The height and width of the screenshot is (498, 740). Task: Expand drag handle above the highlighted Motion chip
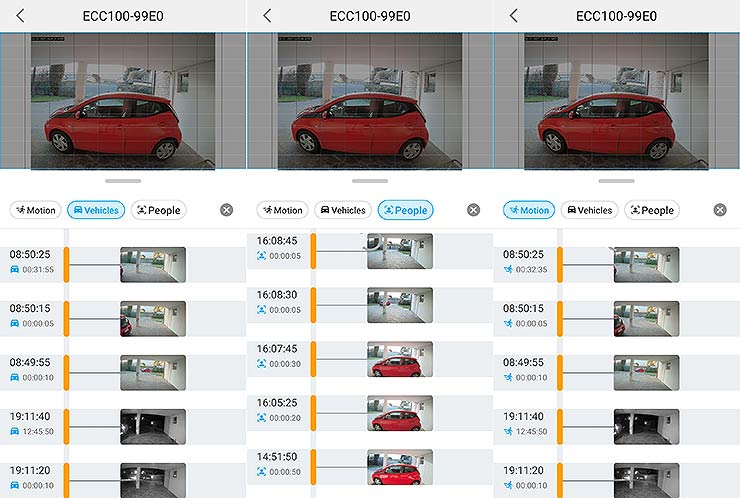tap(616, 181)
